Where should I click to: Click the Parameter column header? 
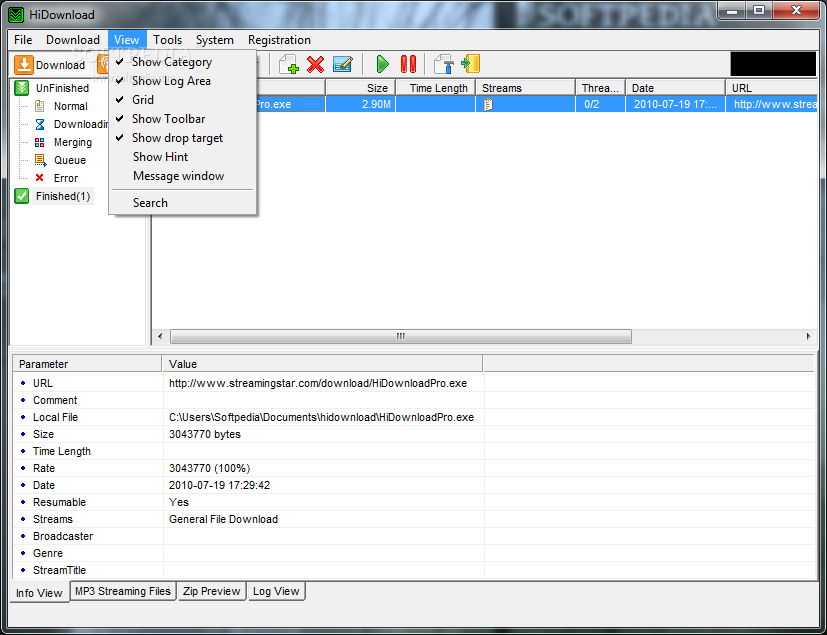[87, 364]
